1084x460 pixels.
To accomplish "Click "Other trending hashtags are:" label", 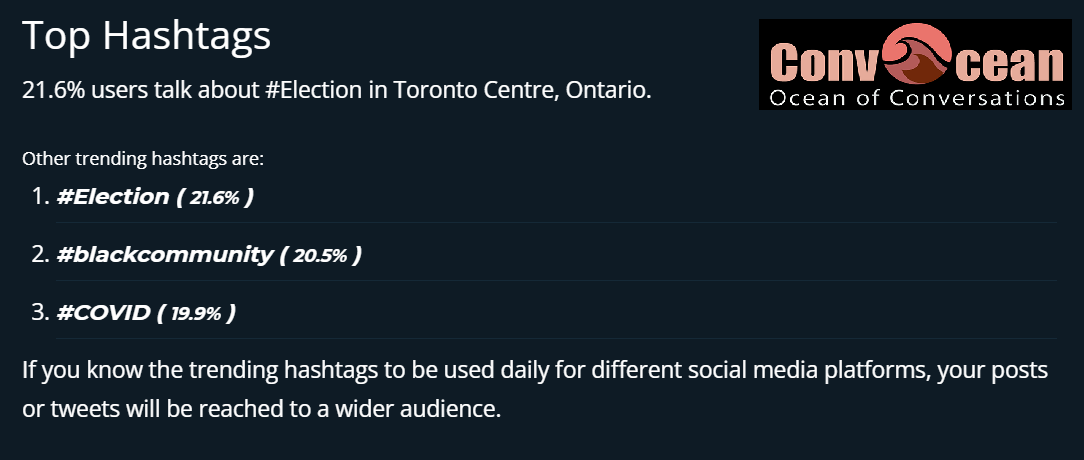I will coord(142,158).
